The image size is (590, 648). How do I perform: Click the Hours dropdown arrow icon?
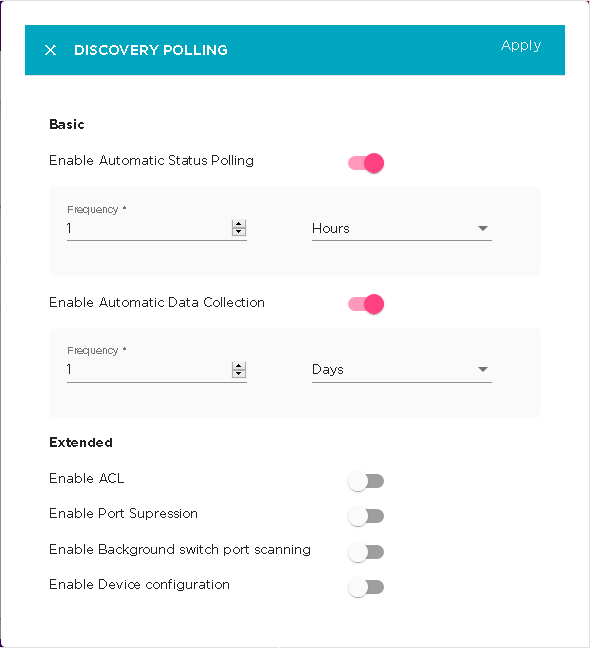483,229
